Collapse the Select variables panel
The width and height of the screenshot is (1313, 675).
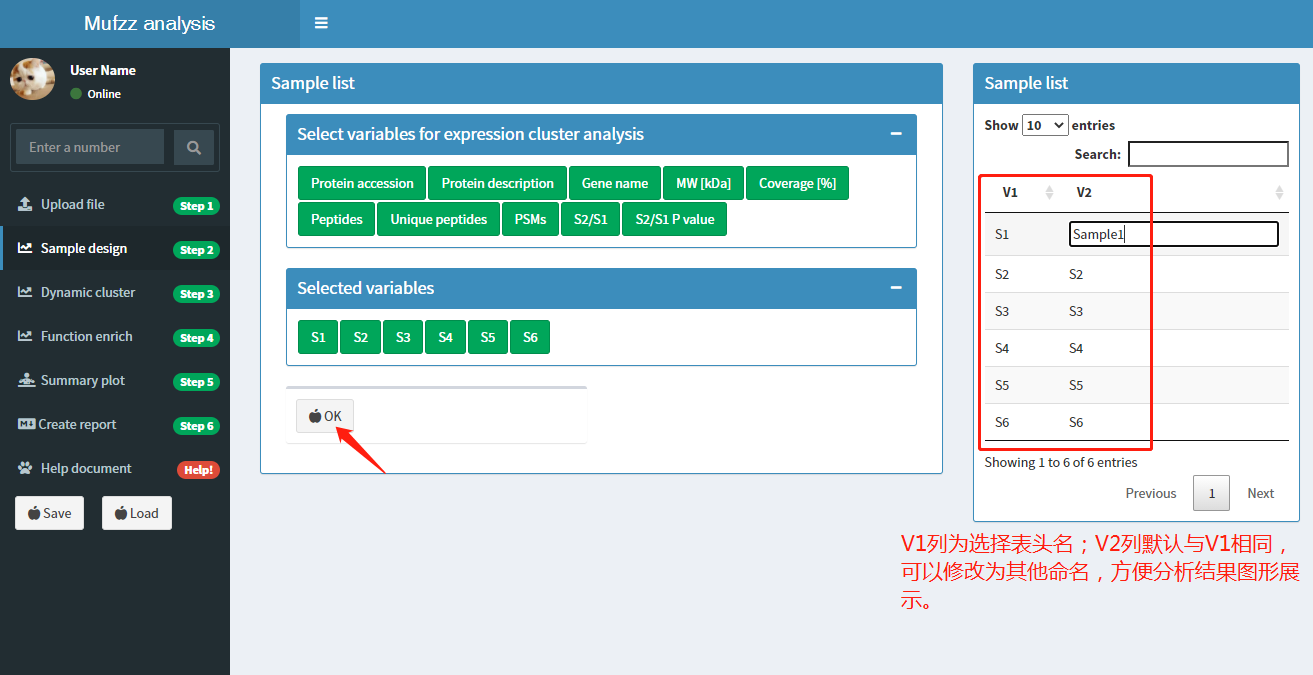pos(896,134)
